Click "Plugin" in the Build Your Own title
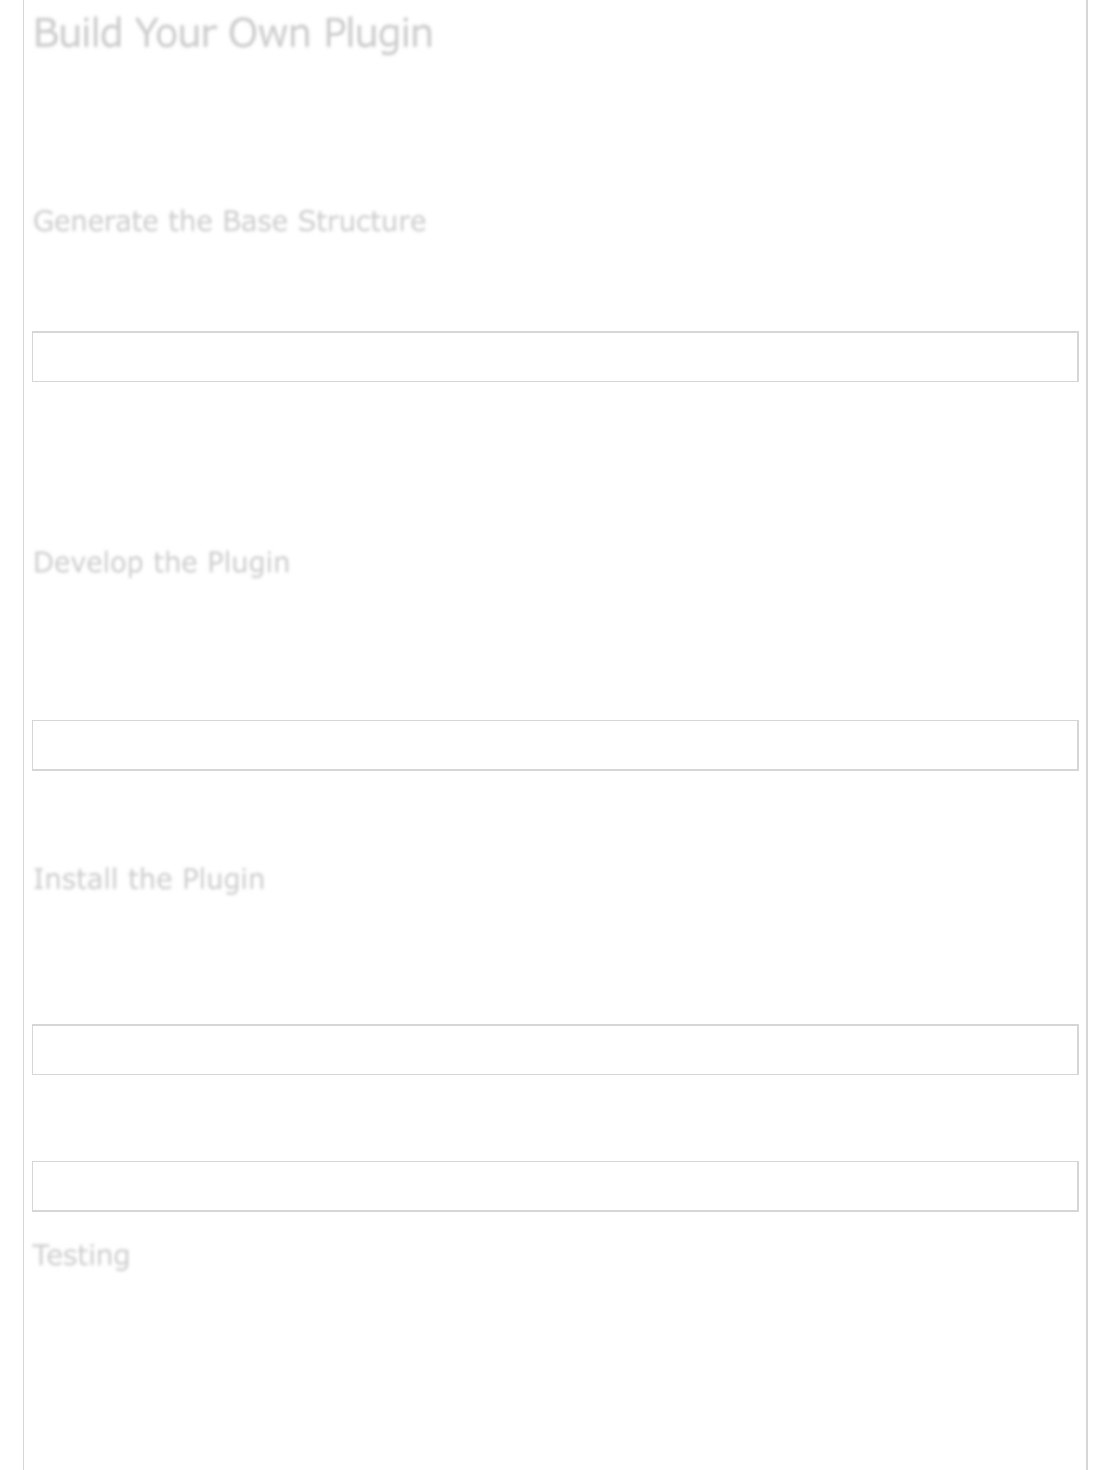1110x1470 pixels. [378, 34]
